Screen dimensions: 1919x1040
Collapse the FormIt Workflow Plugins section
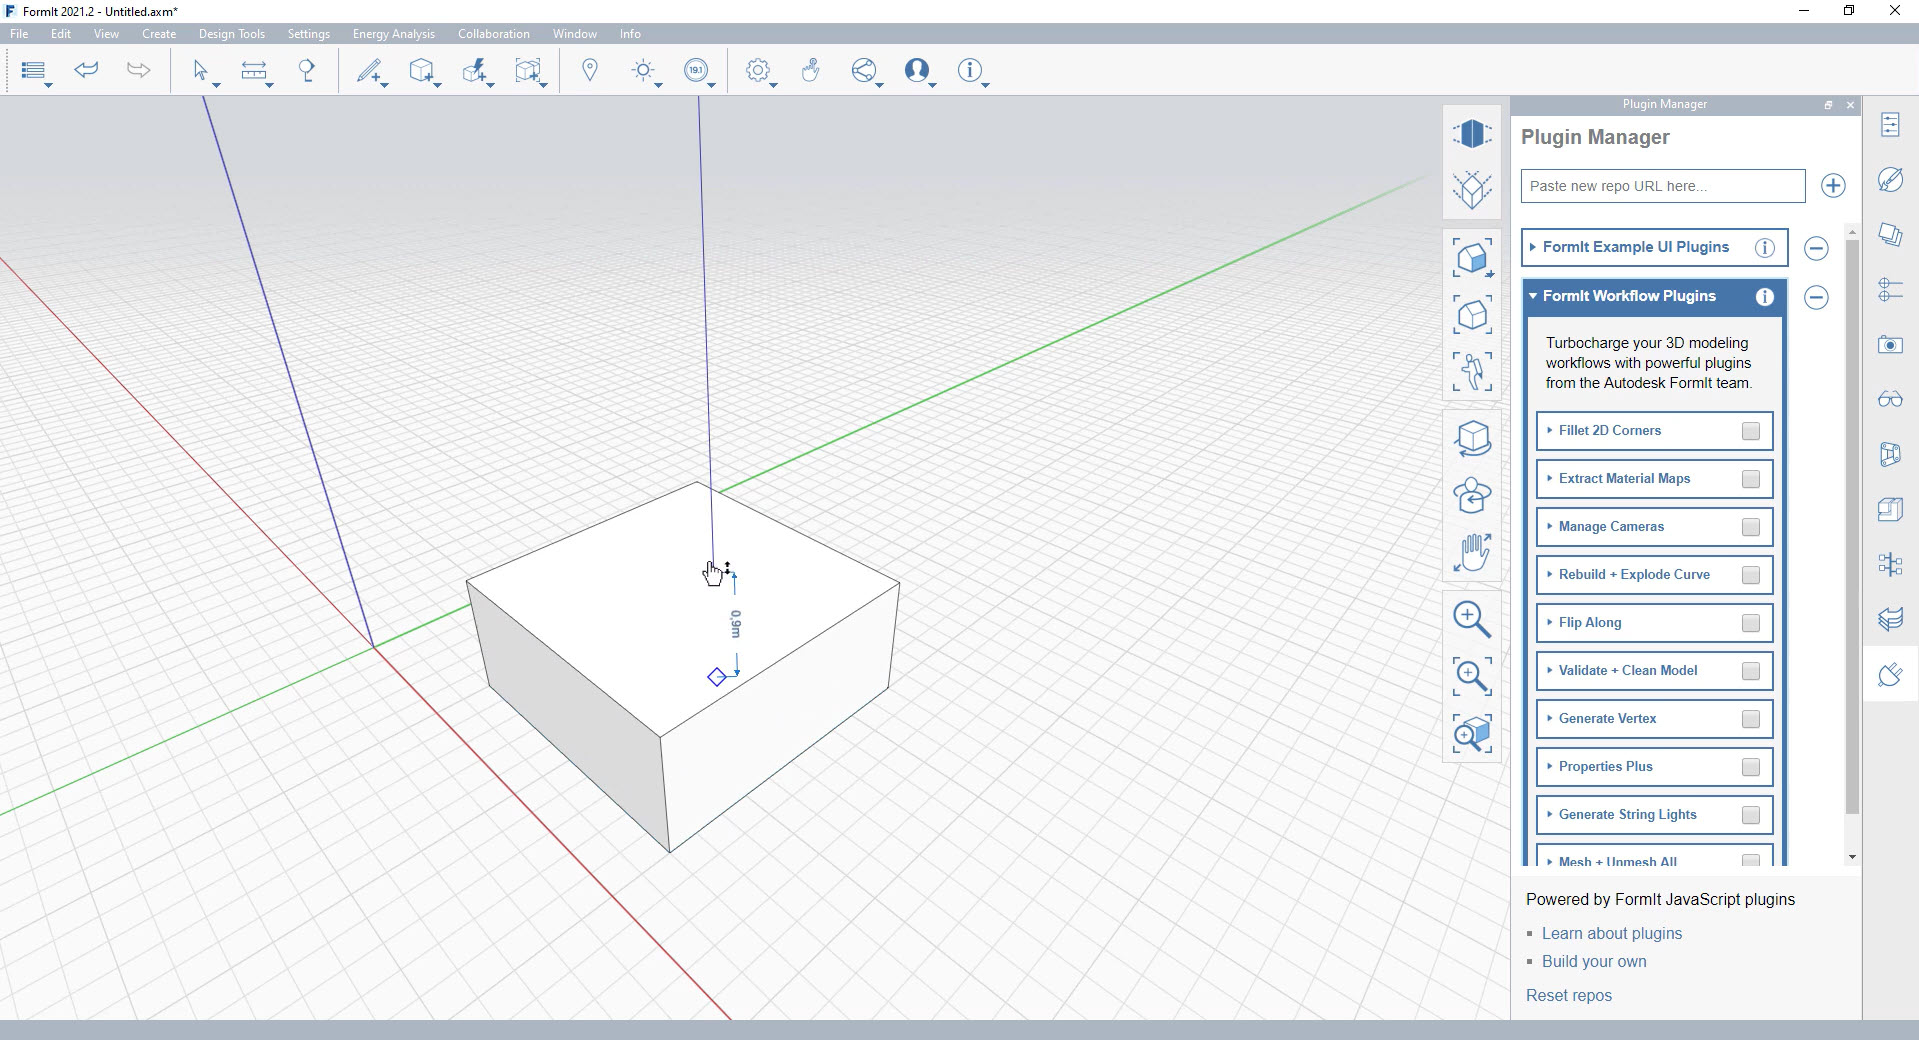coord(1629,296)
